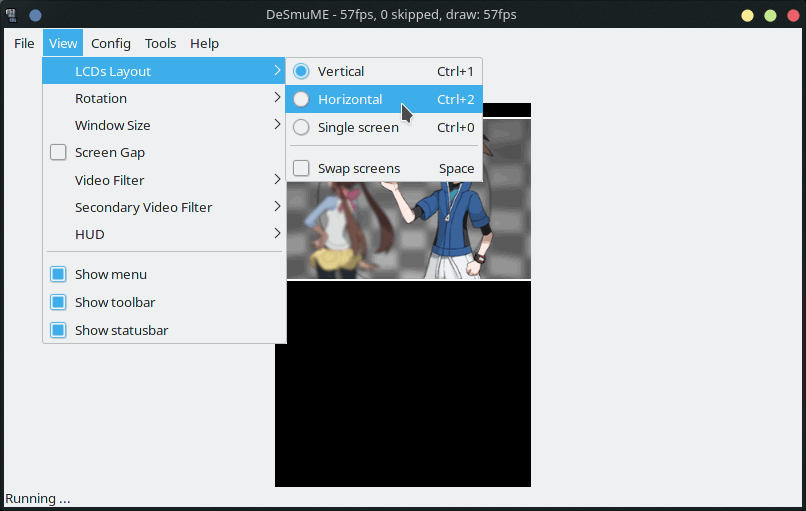Toggle the Show menu checkbox
Viewport: 806px width, 511px height.
tap(58, 274)
